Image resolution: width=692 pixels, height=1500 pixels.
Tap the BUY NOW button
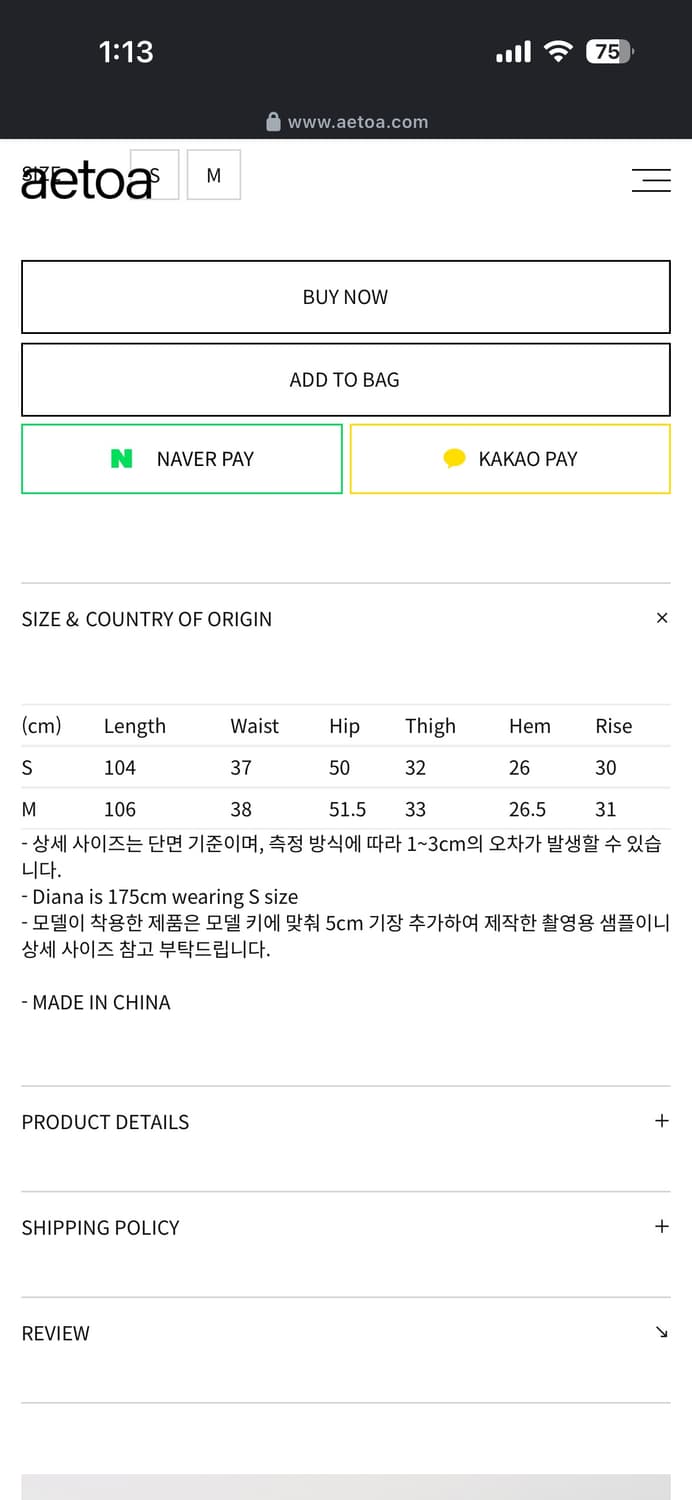coord(345,296)
